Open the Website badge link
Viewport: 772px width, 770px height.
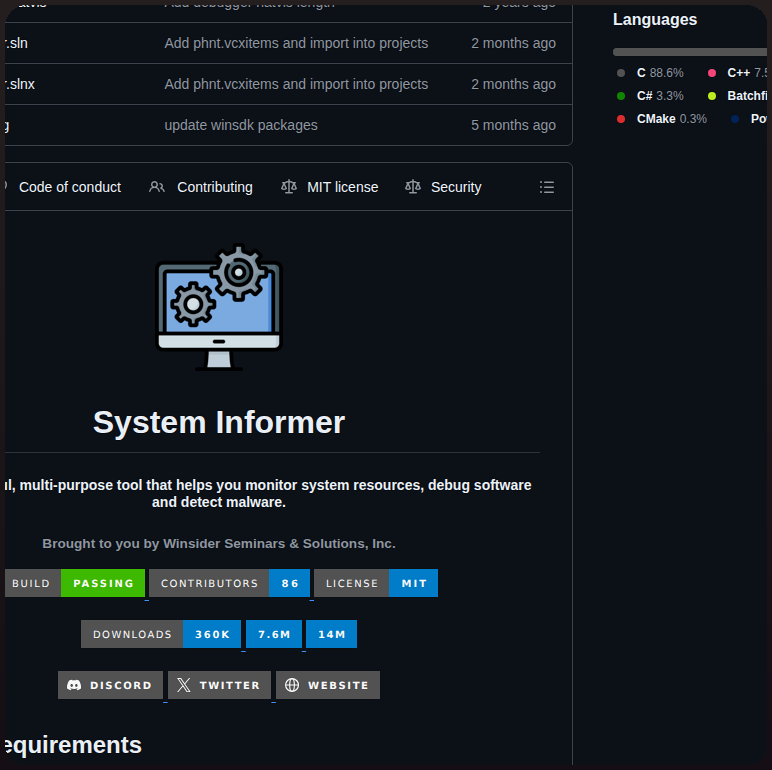pos(328,685)
